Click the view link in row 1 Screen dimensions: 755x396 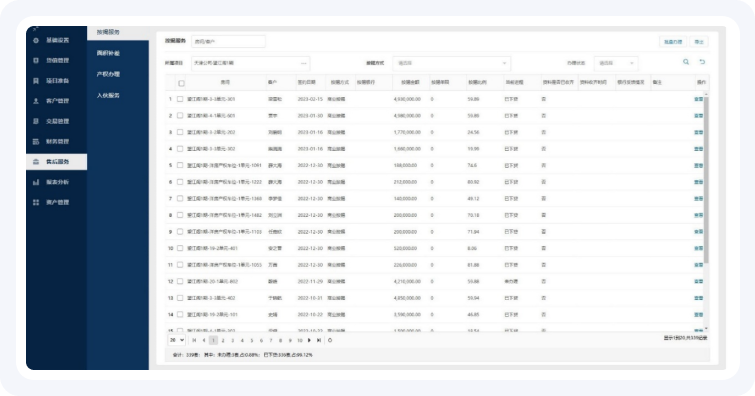tap(698, 99)
